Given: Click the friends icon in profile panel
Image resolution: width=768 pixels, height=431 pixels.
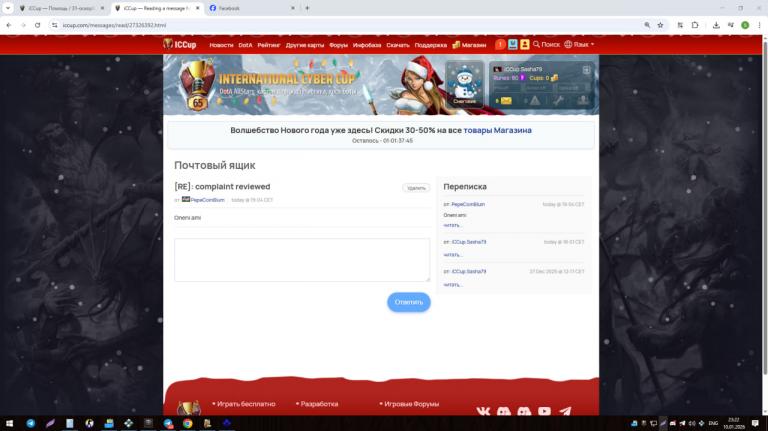Looking at the screenshot, I should [582, 101].
